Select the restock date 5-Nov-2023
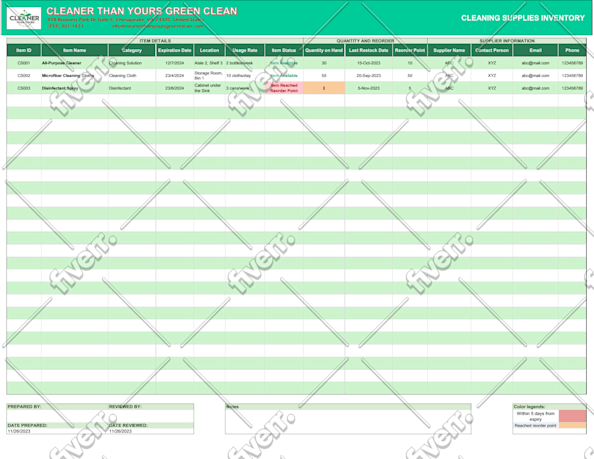This screenshot has width=594, height=459. (x=369, y=88)
